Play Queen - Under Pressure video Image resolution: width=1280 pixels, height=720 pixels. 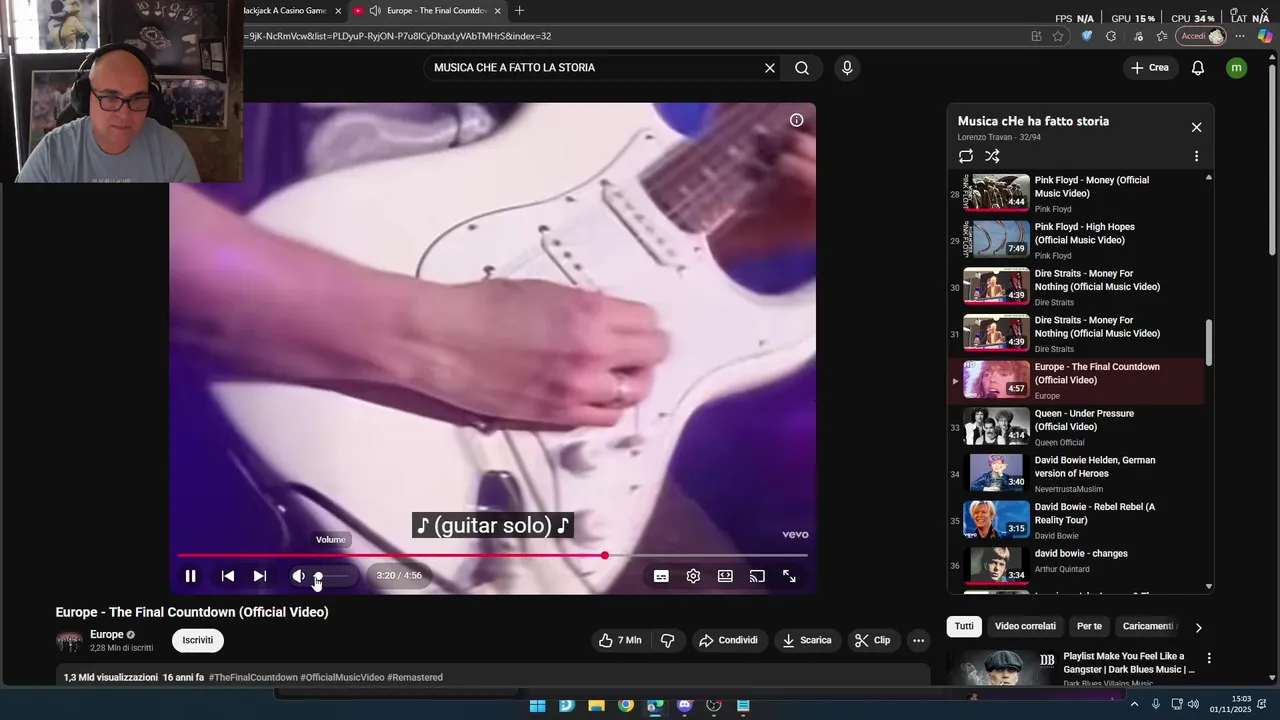(x=1075, y=427)
